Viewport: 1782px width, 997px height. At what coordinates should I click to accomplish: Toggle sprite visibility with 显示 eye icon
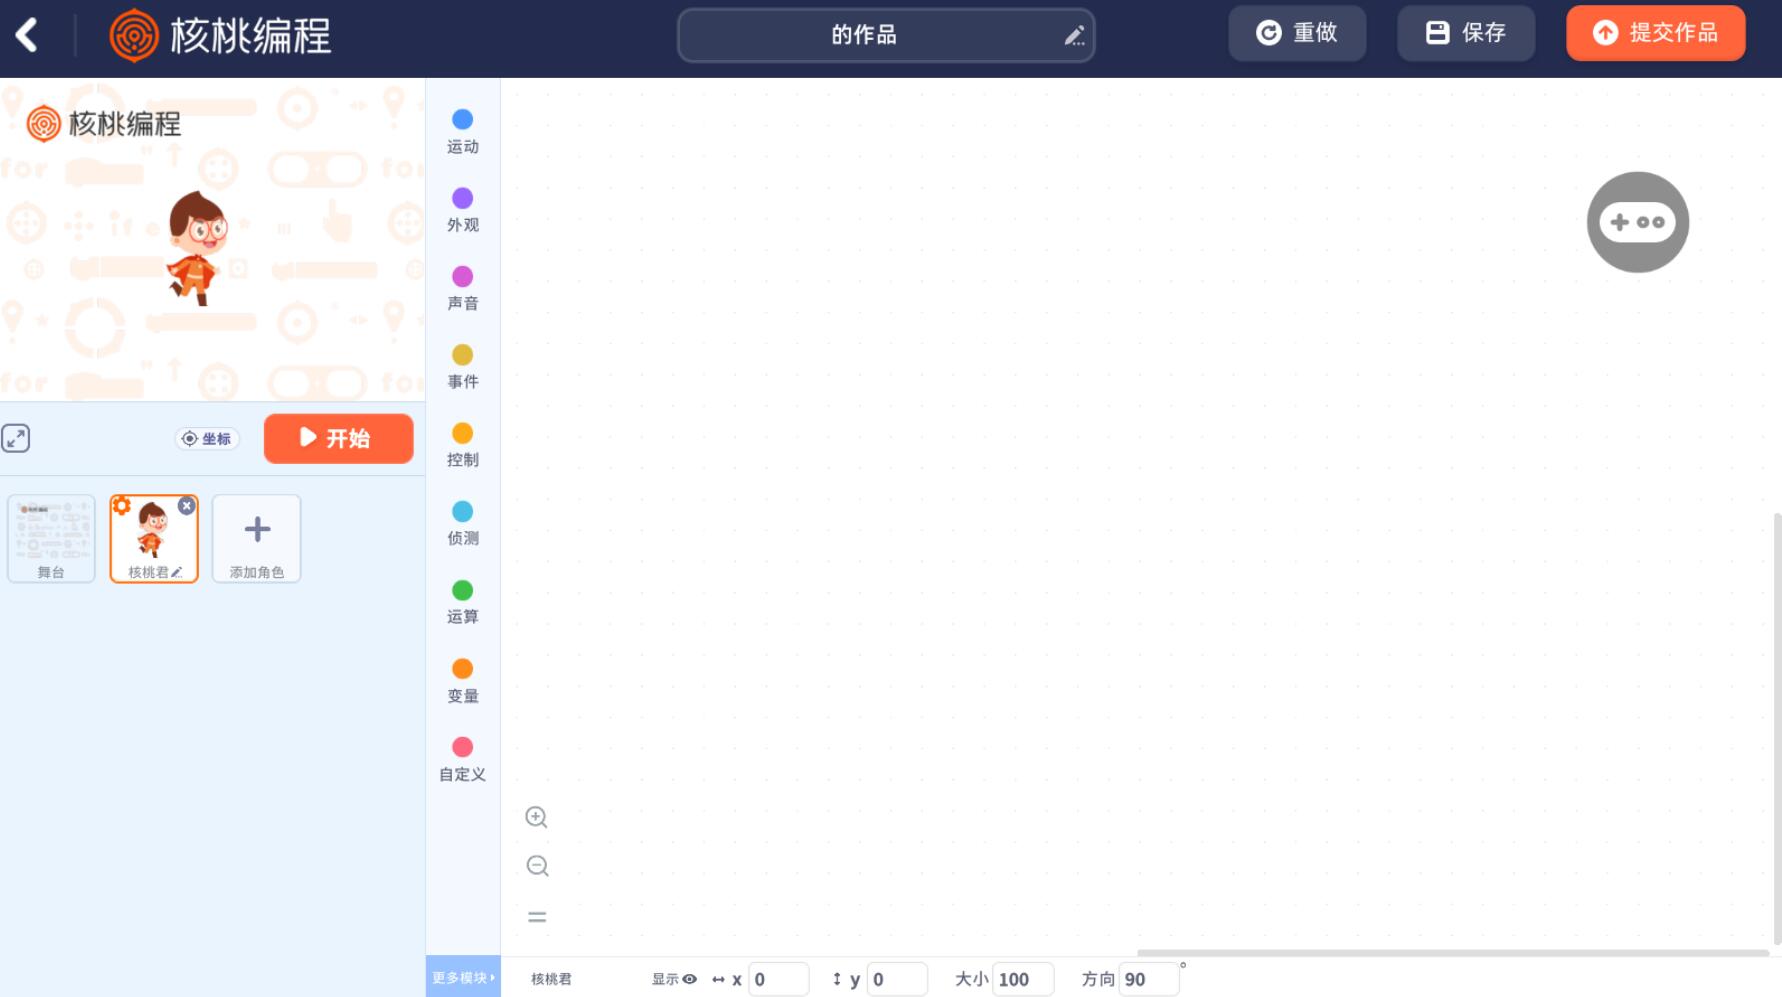coord(689,979)
